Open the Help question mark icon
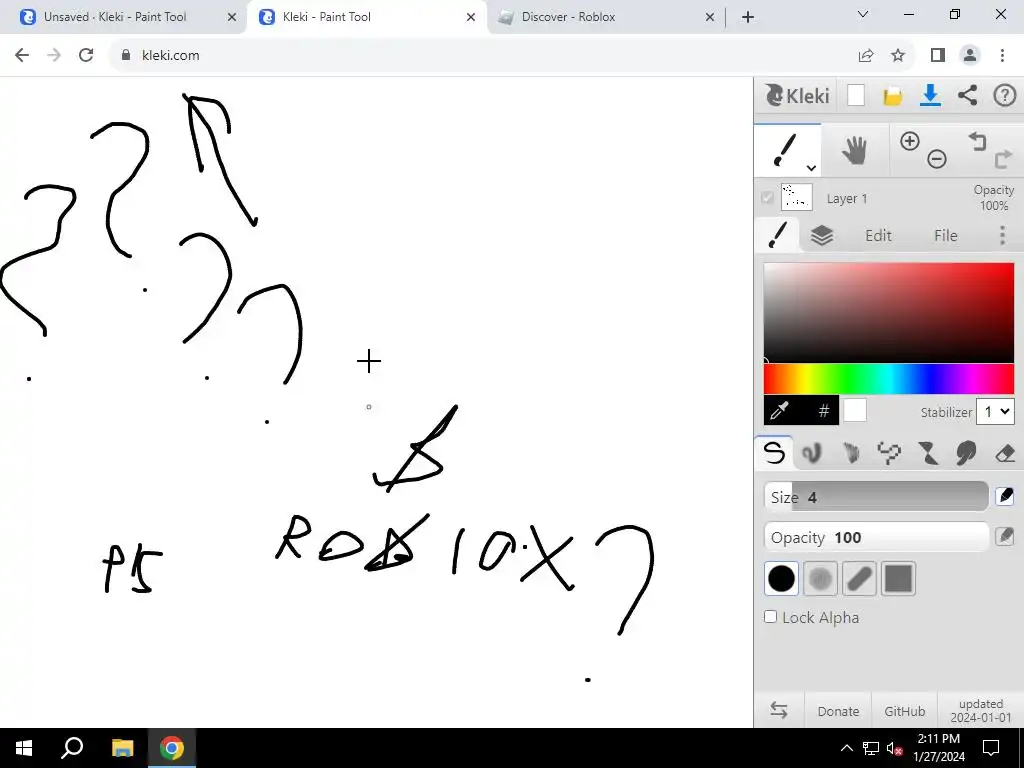The width and height of the screenshot is (1024, 768). pos(1004,95)
